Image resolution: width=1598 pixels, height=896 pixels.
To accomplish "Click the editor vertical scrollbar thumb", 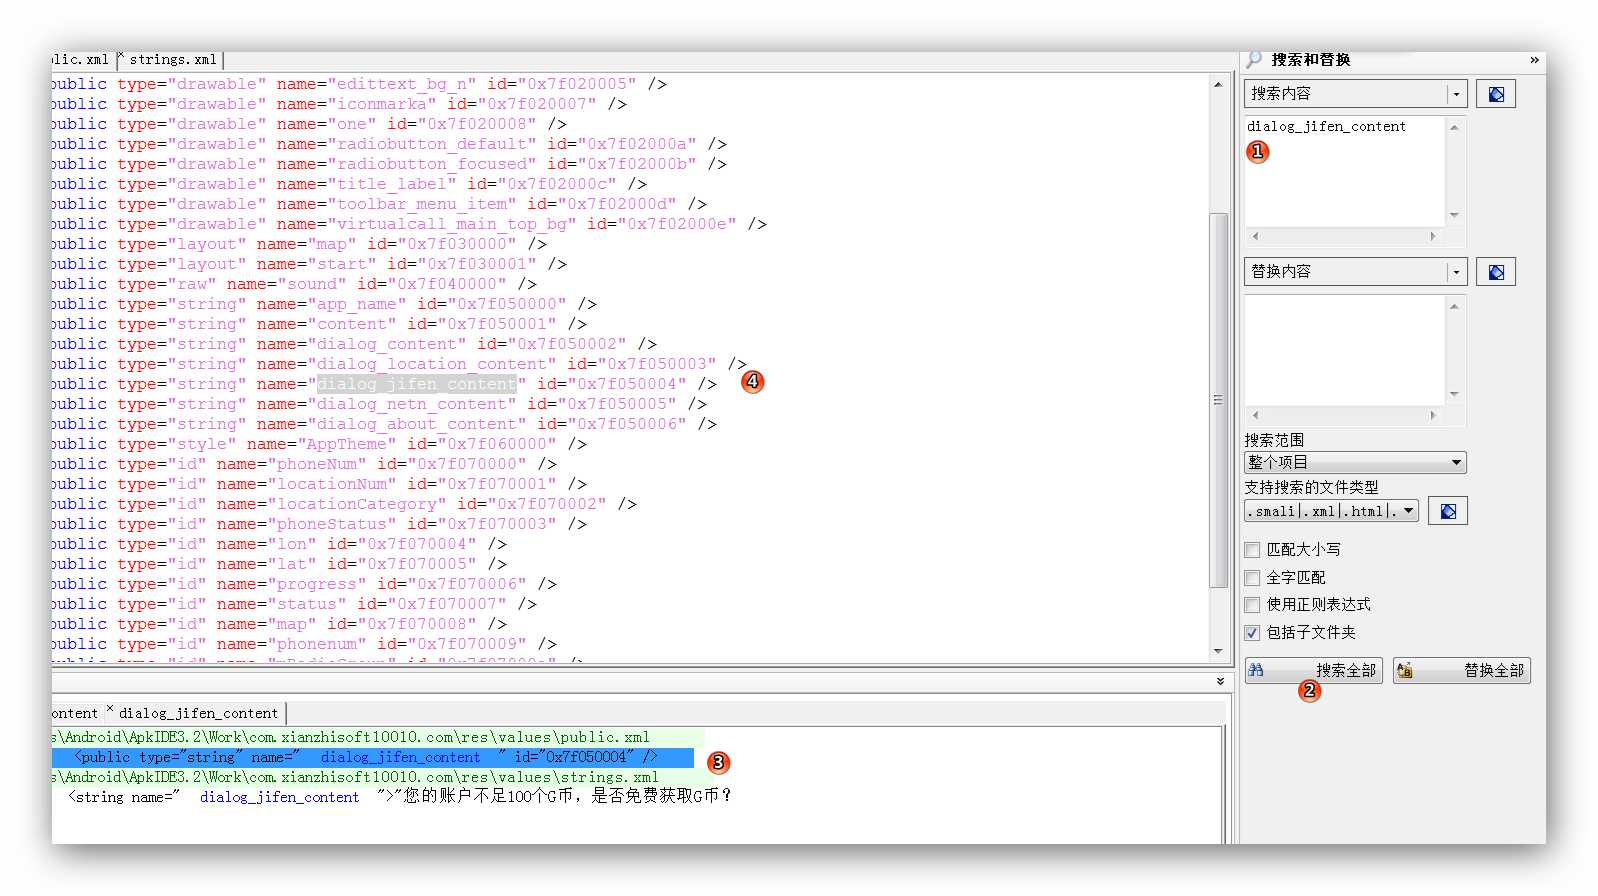I will [1218, 400].
